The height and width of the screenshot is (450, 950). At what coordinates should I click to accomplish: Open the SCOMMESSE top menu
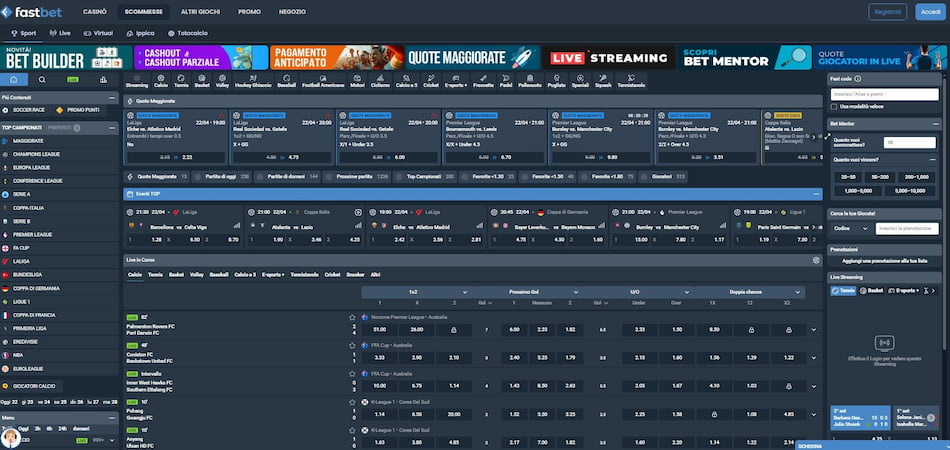coord(144,12)
